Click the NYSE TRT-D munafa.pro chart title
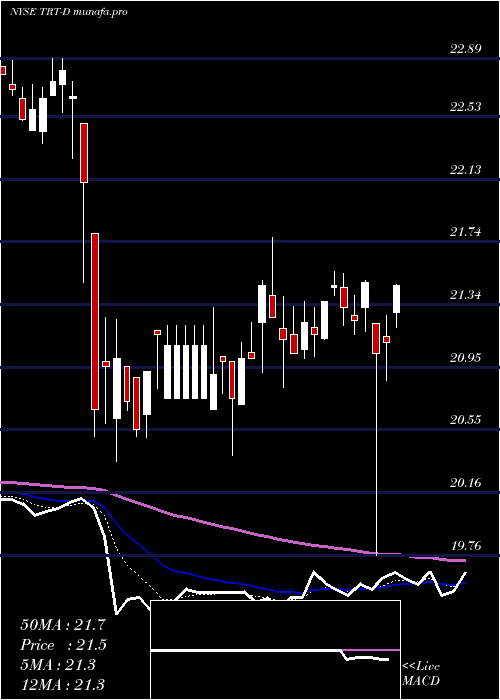500x700 pixels. 68,12
